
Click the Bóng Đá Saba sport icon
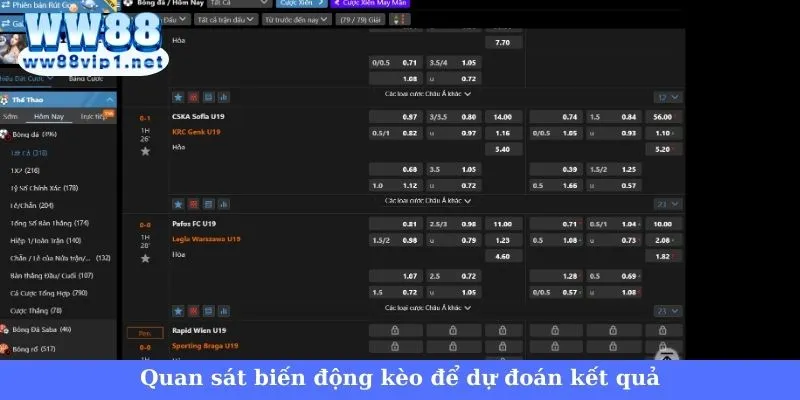pos(4,330)
